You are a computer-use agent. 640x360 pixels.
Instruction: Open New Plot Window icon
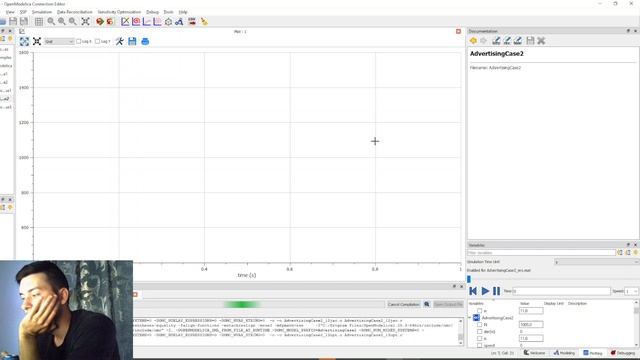tap(125, 22)
